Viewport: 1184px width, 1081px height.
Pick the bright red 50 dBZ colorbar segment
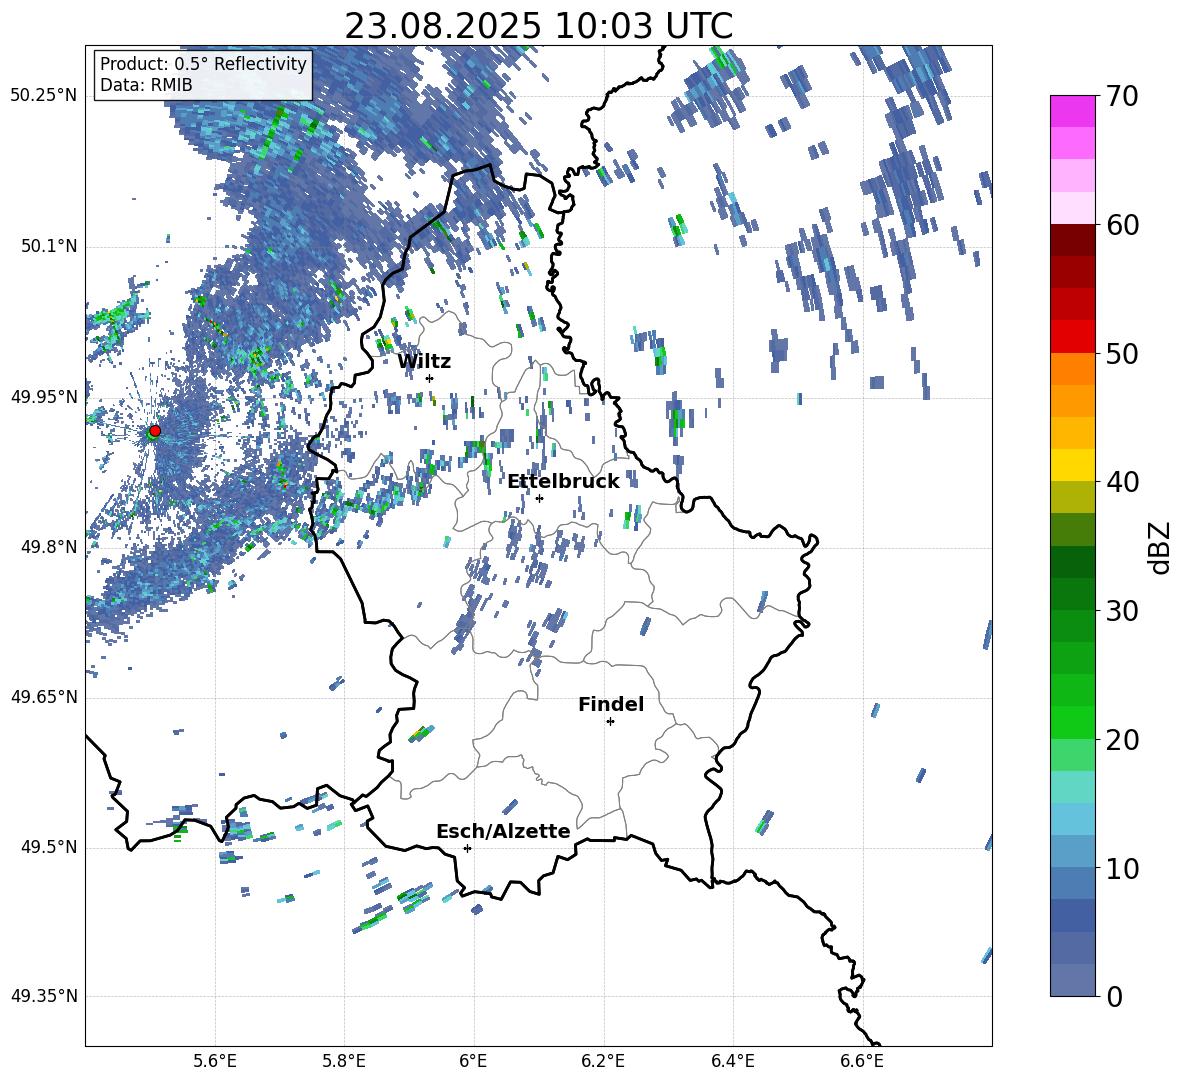tap(1072, 337)
